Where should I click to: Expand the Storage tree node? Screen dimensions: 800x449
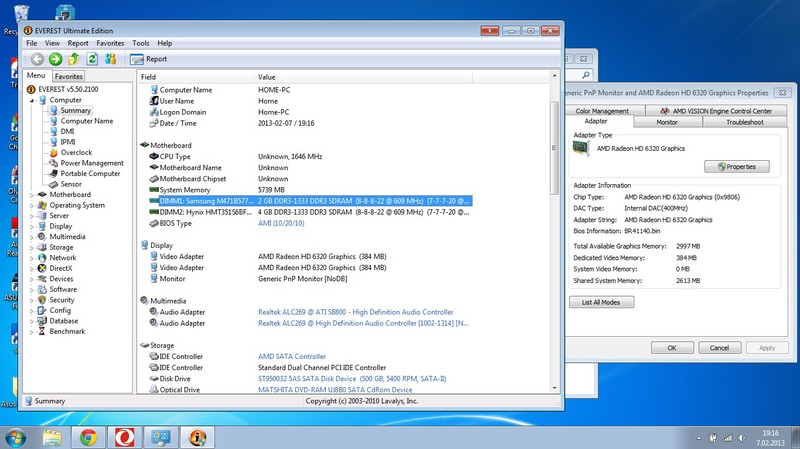(32, 247)
